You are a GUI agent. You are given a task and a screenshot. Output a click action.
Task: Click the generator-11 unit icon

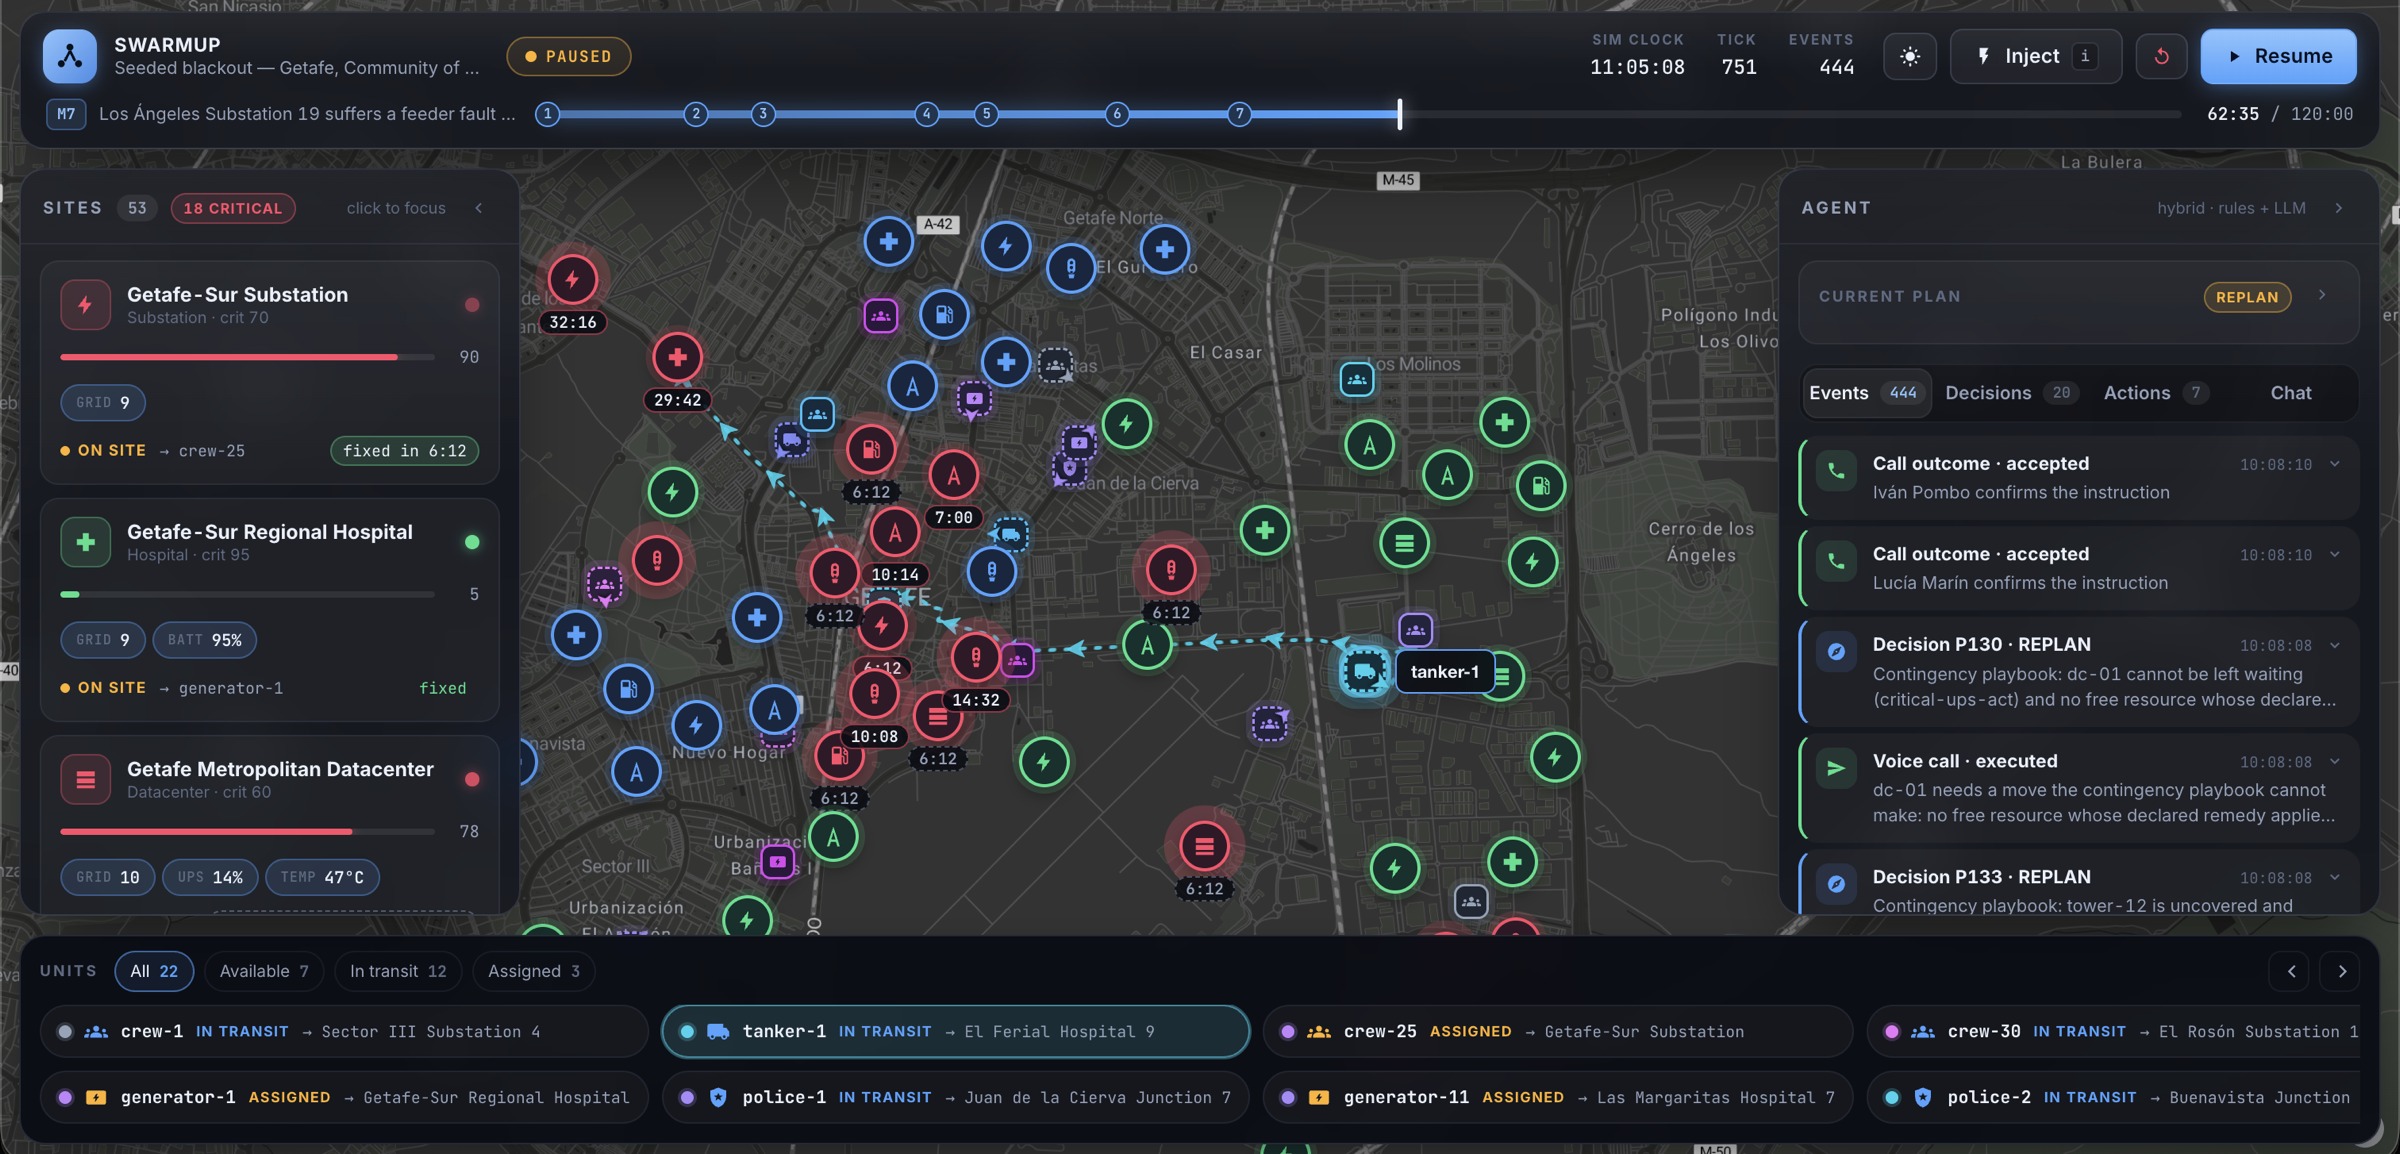[x=1319, y=1097]
